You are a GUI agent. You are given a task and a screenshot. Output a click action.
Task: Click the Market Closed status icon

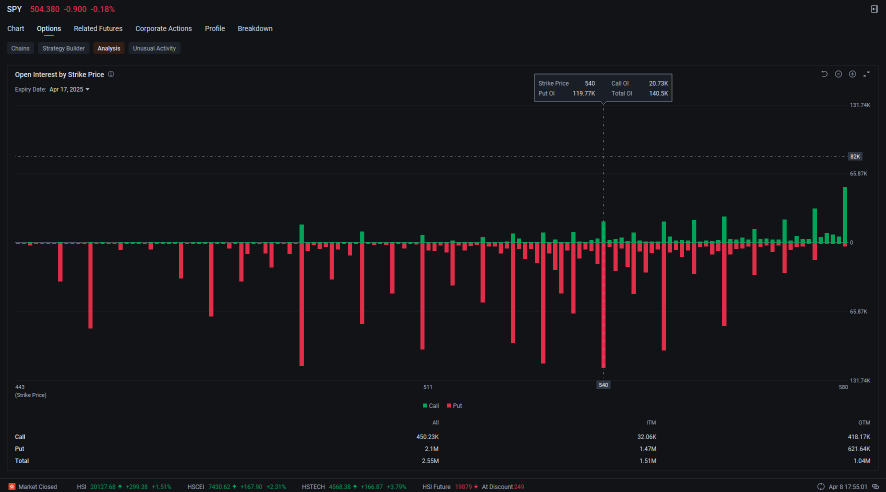pos(12,486)
